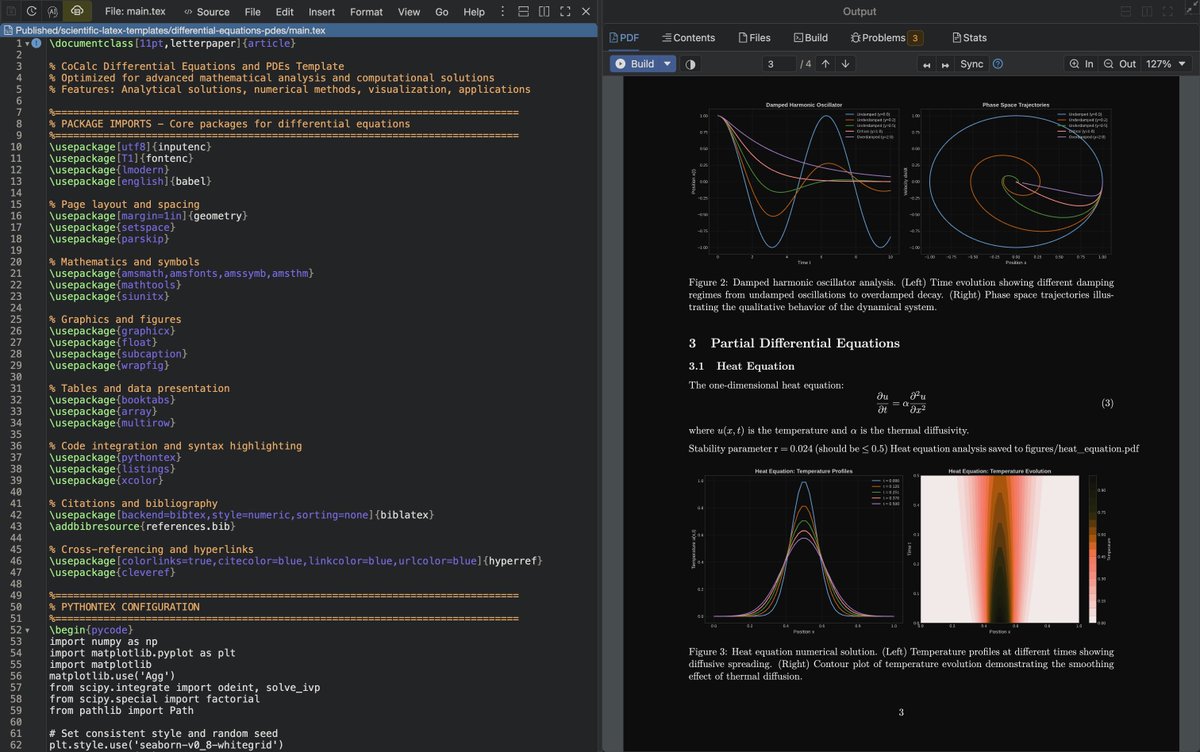
Task: Enter fullscreen using the expand icon
Action: [564, 11]
